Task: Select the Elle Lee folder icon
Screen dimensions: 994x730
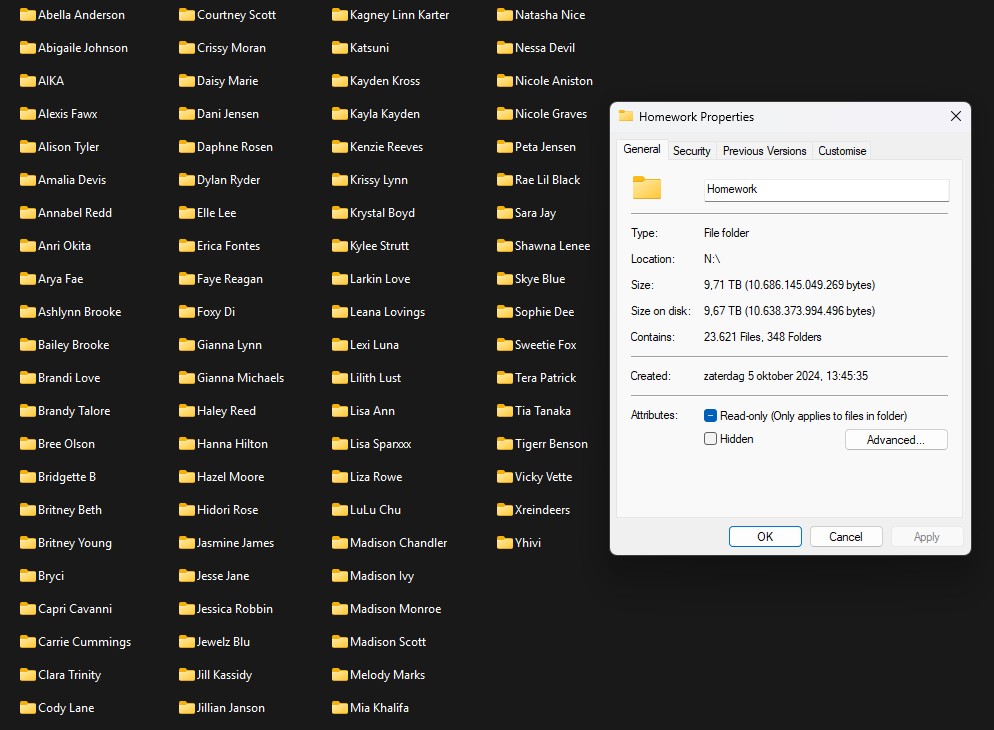Action: (x=186, y=212)
